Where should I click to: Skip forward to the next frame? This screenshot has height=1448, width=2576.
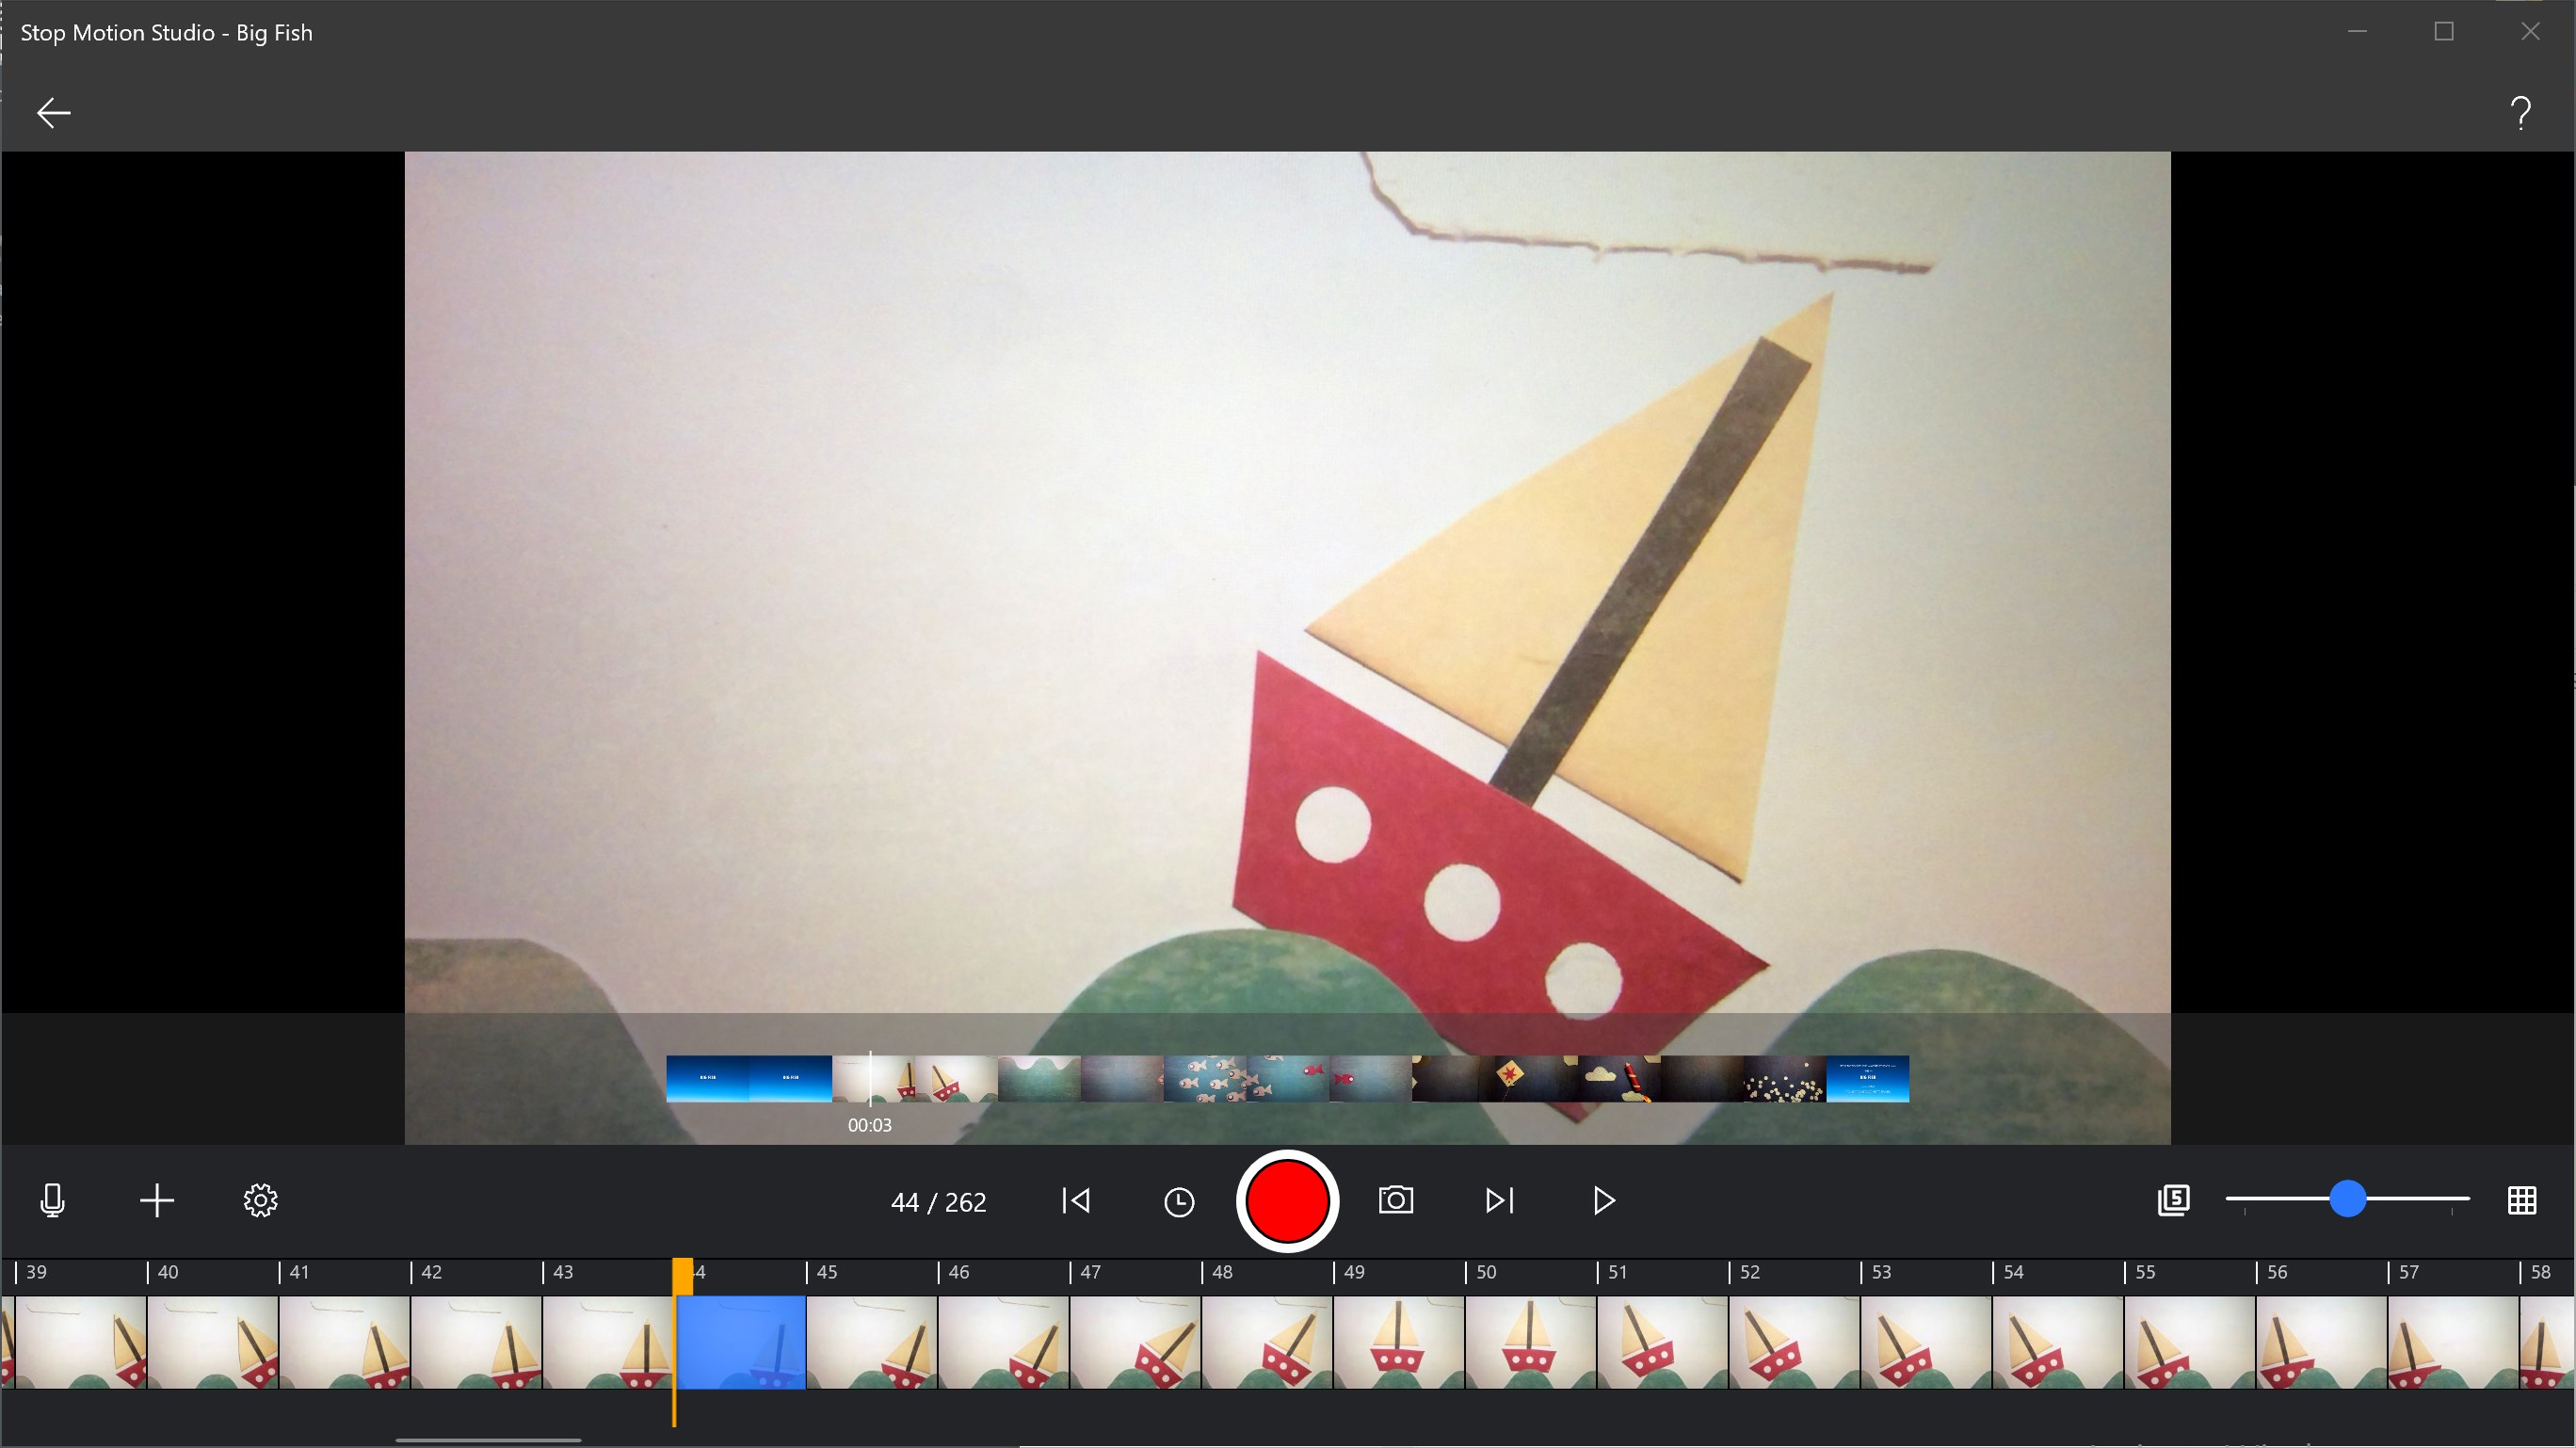pos(1498,1201)
